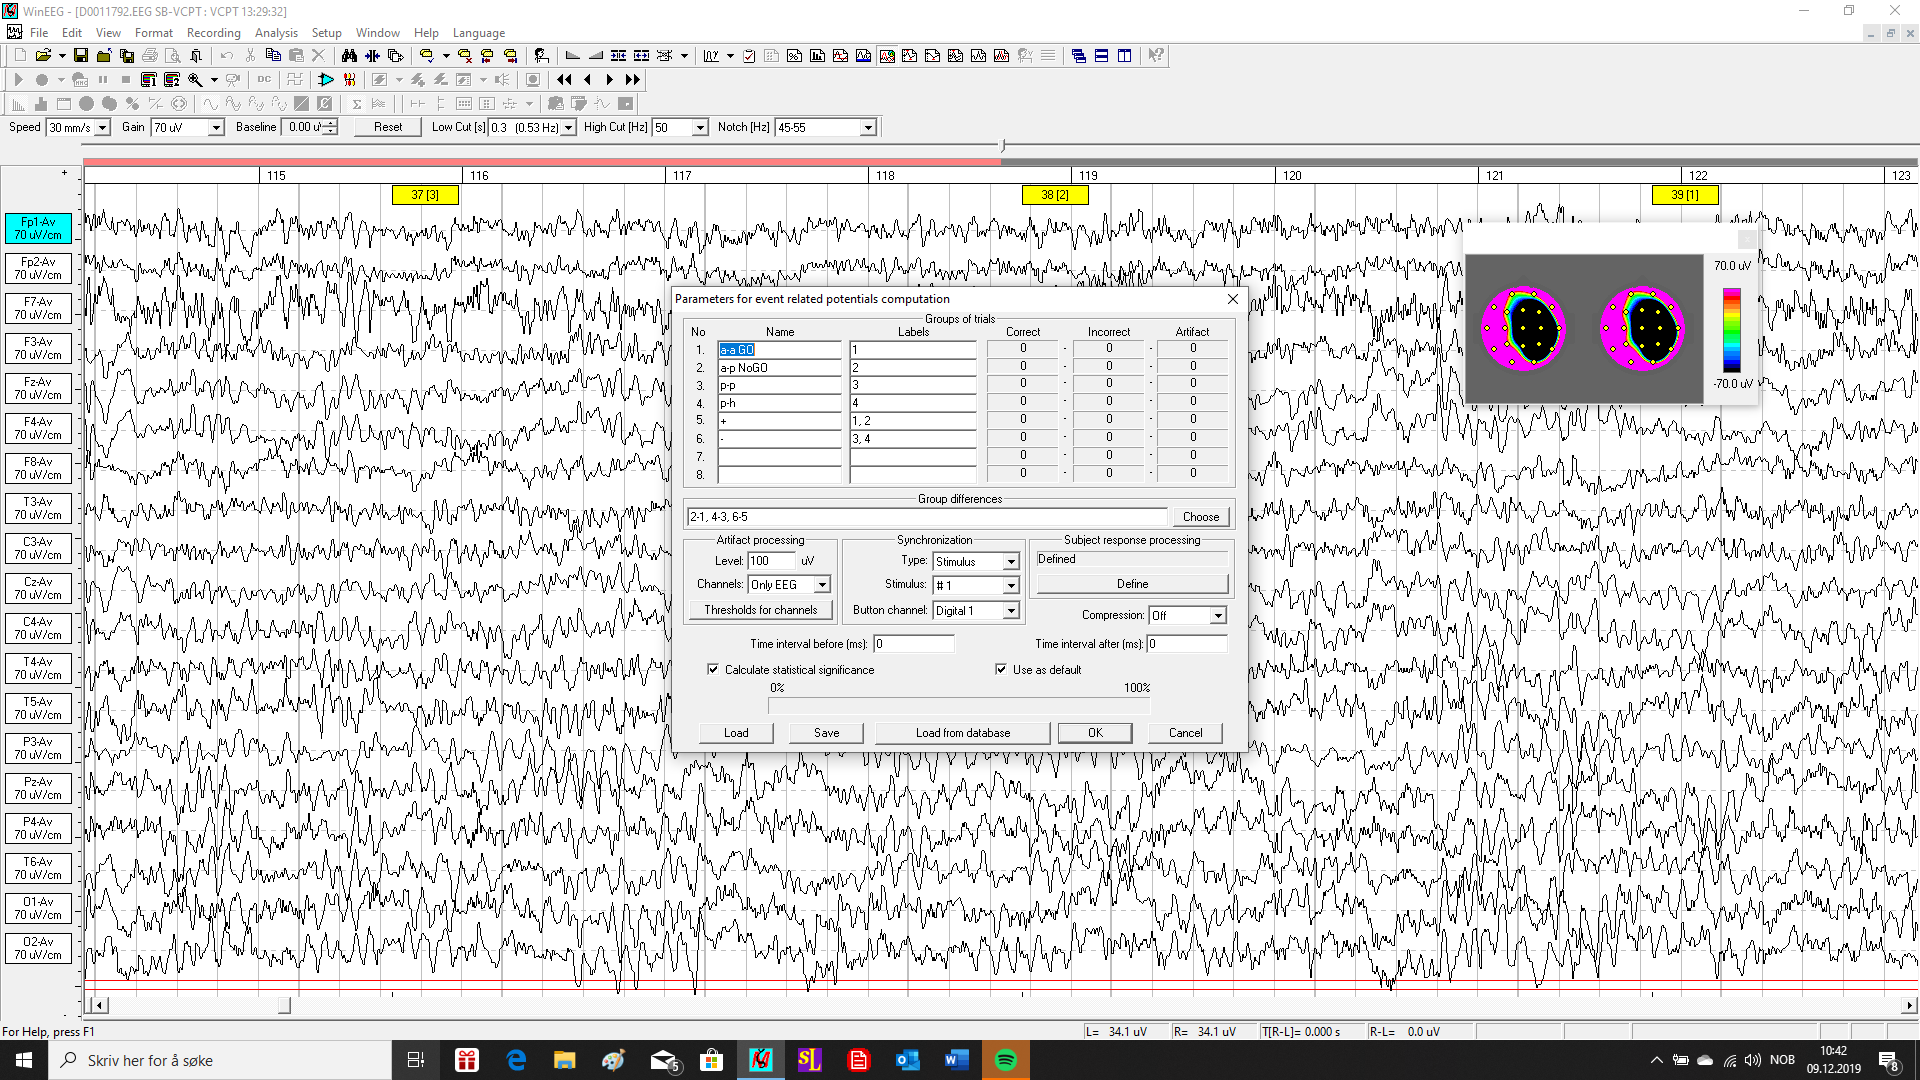Image resolution: width=1920 pixels, height=1080 pixels.
Task: Click the Save file toolbar icon
Action: click(81, 56)
